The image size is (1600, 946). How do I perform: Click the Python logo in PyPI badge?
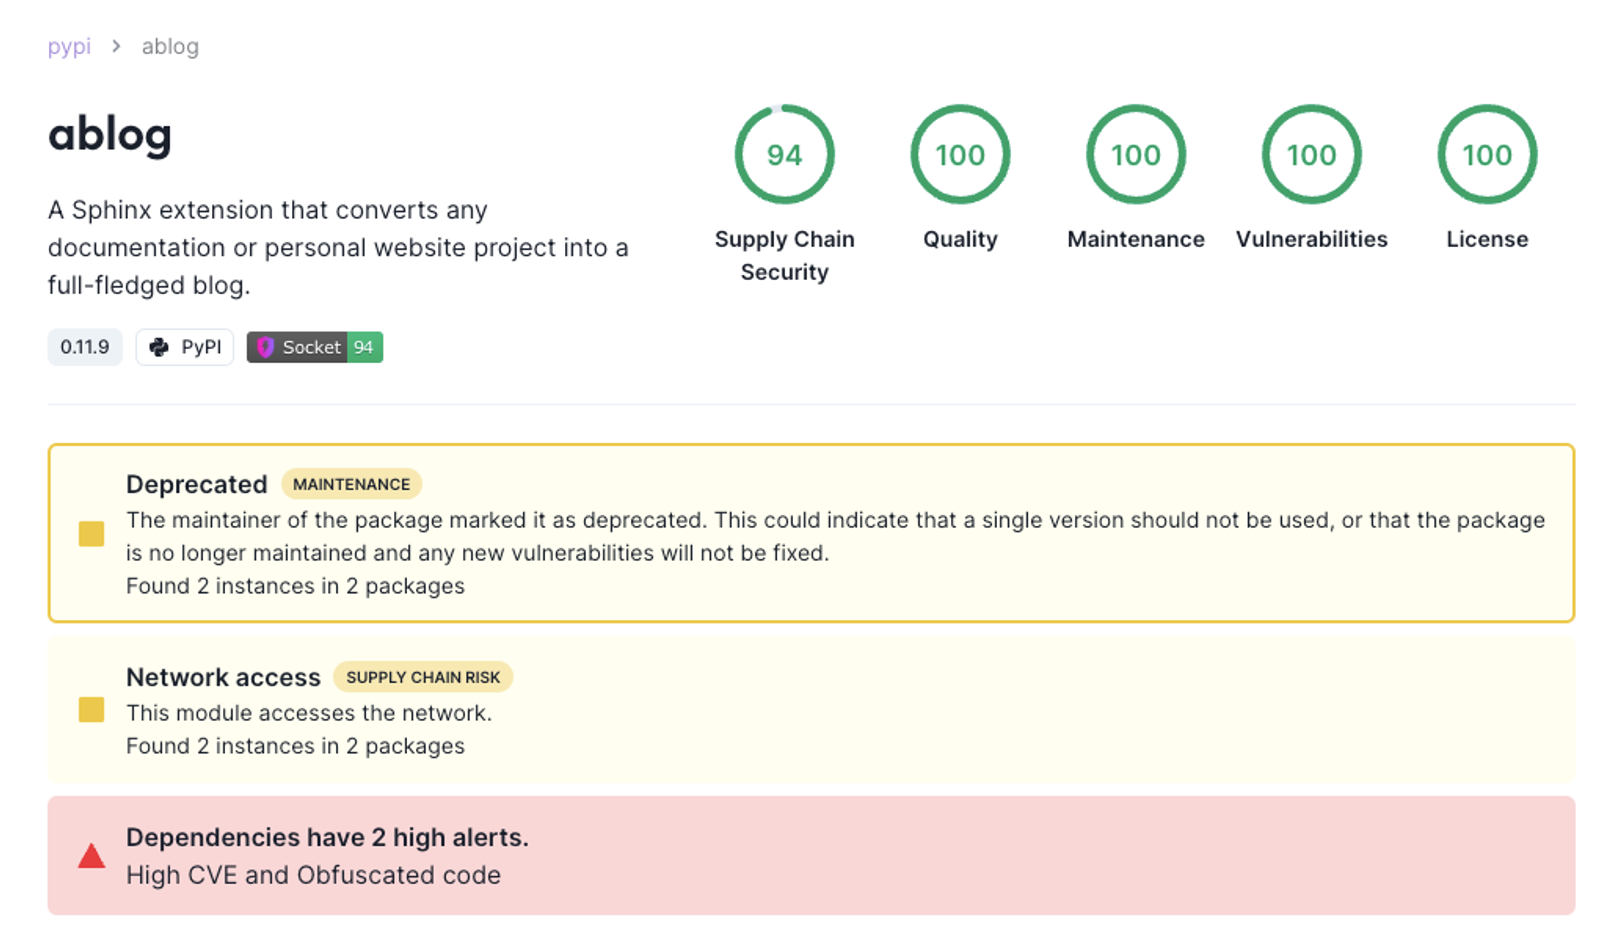pos(159,347)
